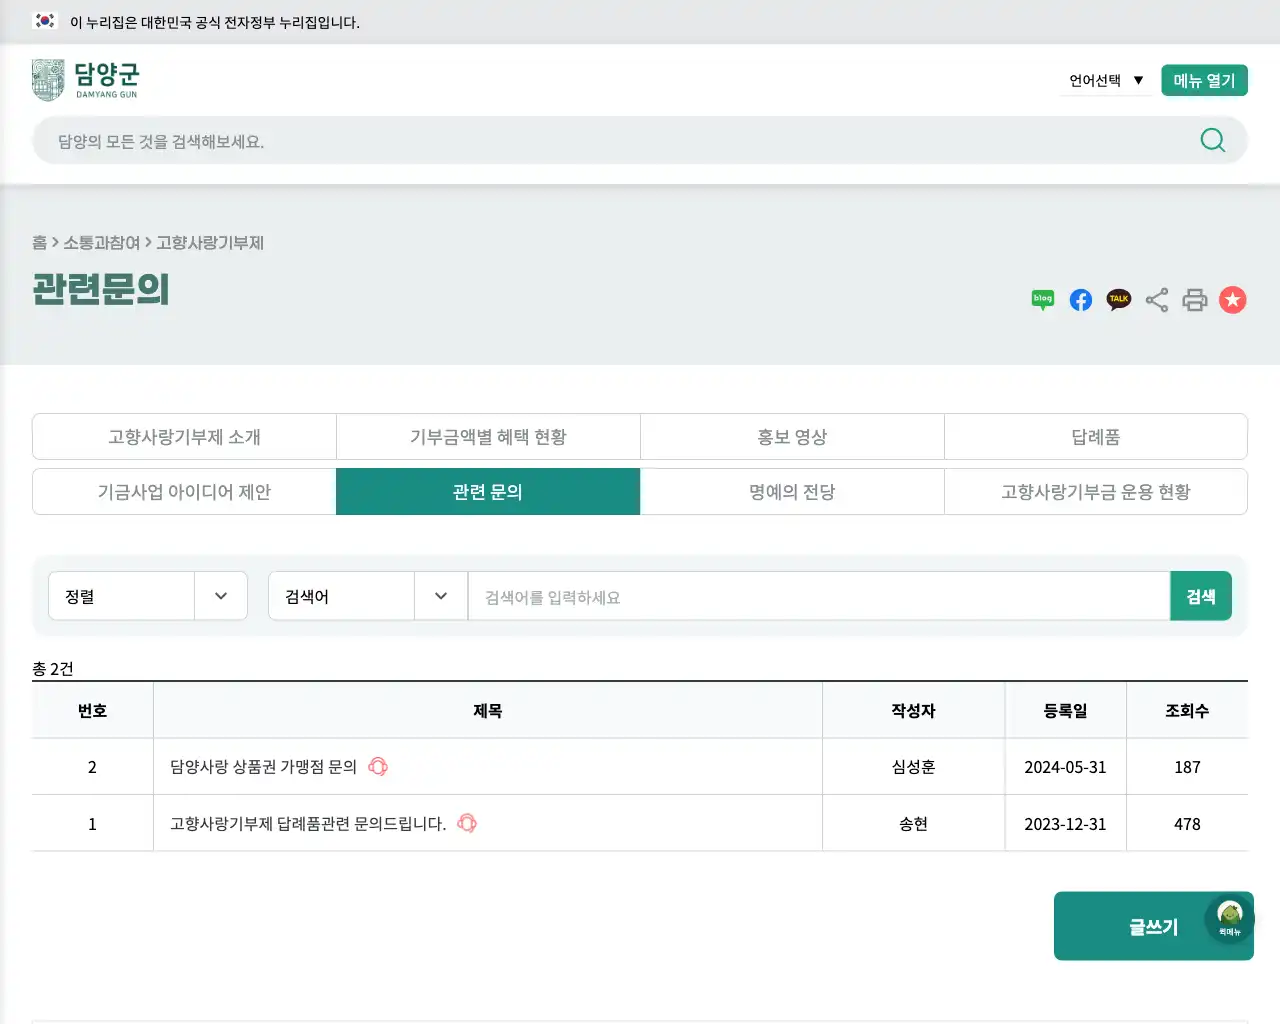
Task: Share page via KakaoTalk
Action: (x=1118, y=299)
